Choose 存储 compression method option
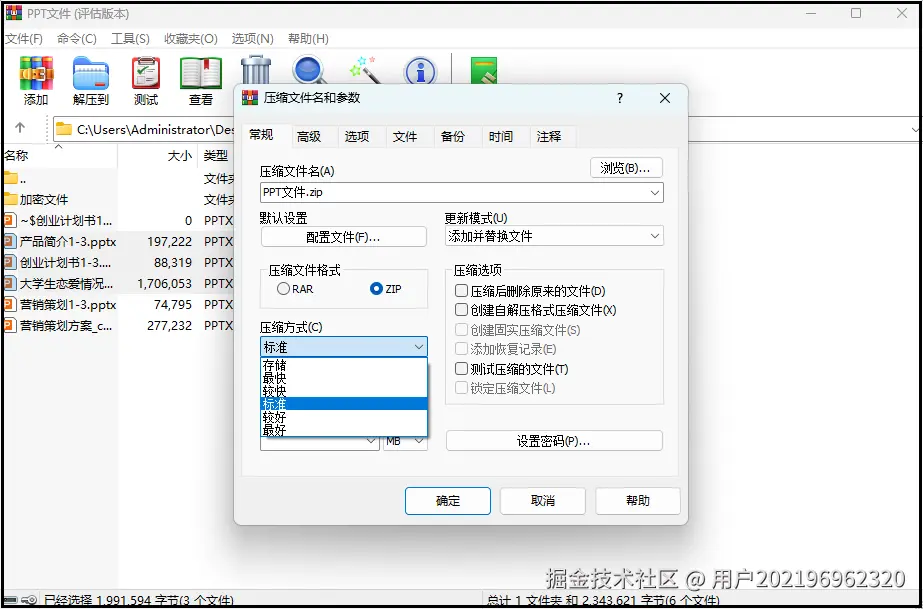This screenshot has height=609, width=923. click(x=343, y=365)
